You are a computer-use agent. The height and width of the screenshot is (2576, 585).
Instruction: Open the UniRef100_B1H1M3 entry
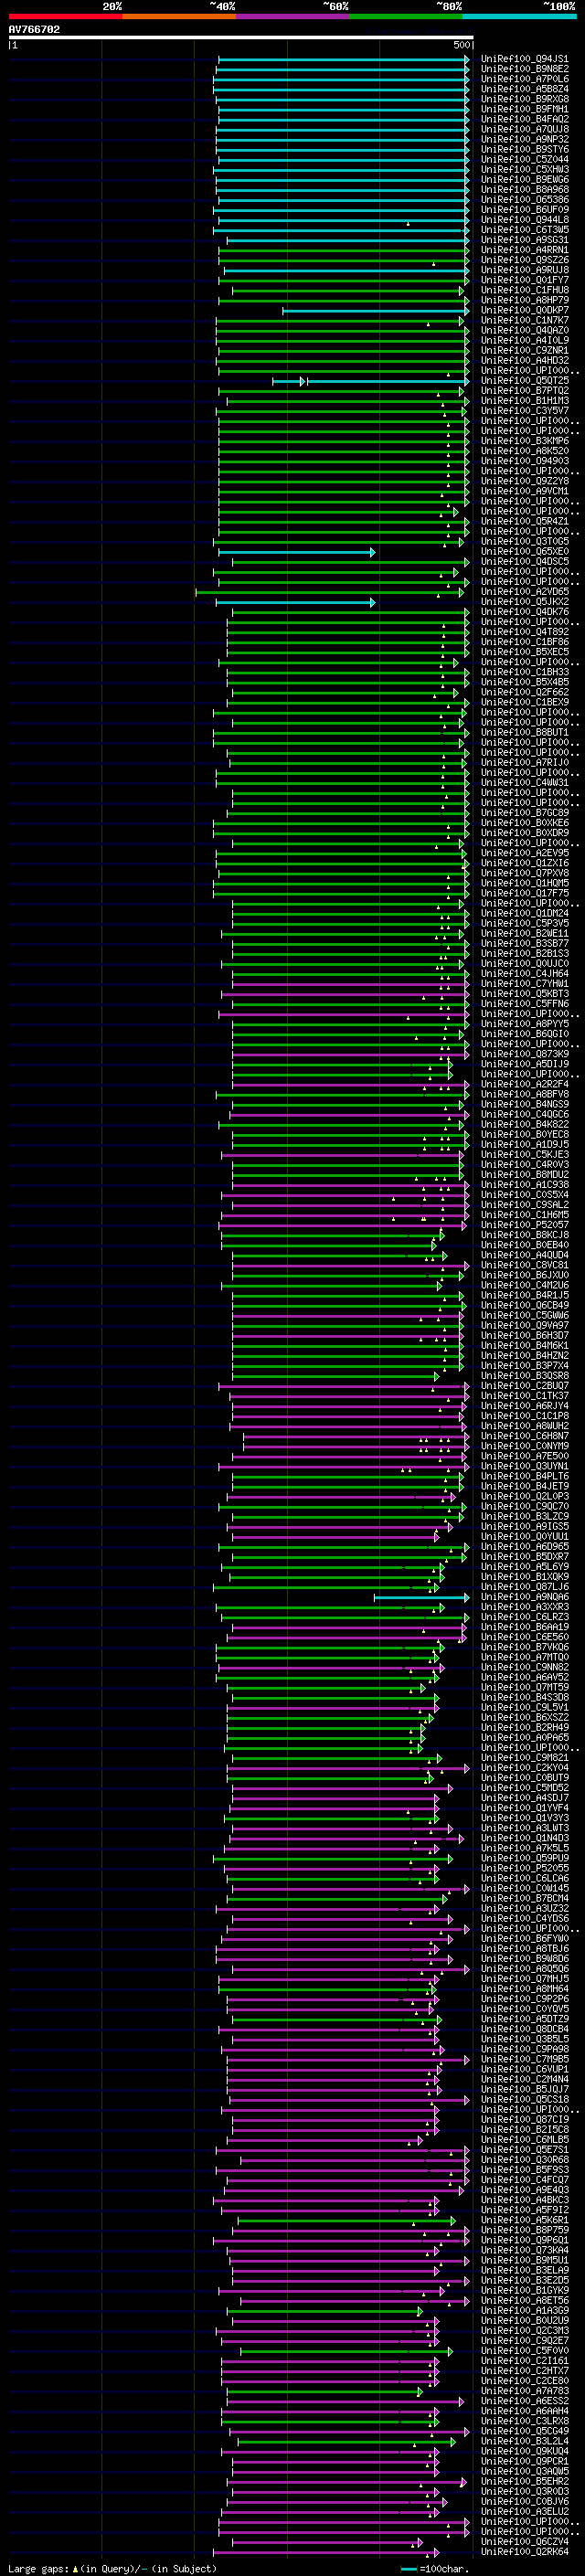coord(524,400)
